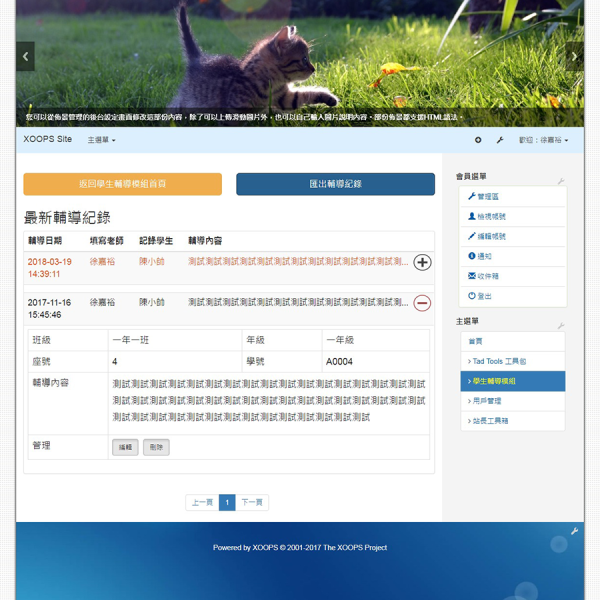
Task: Select highlighted 學生輔導模組 menu item
Action: click(x=513, y=381)
